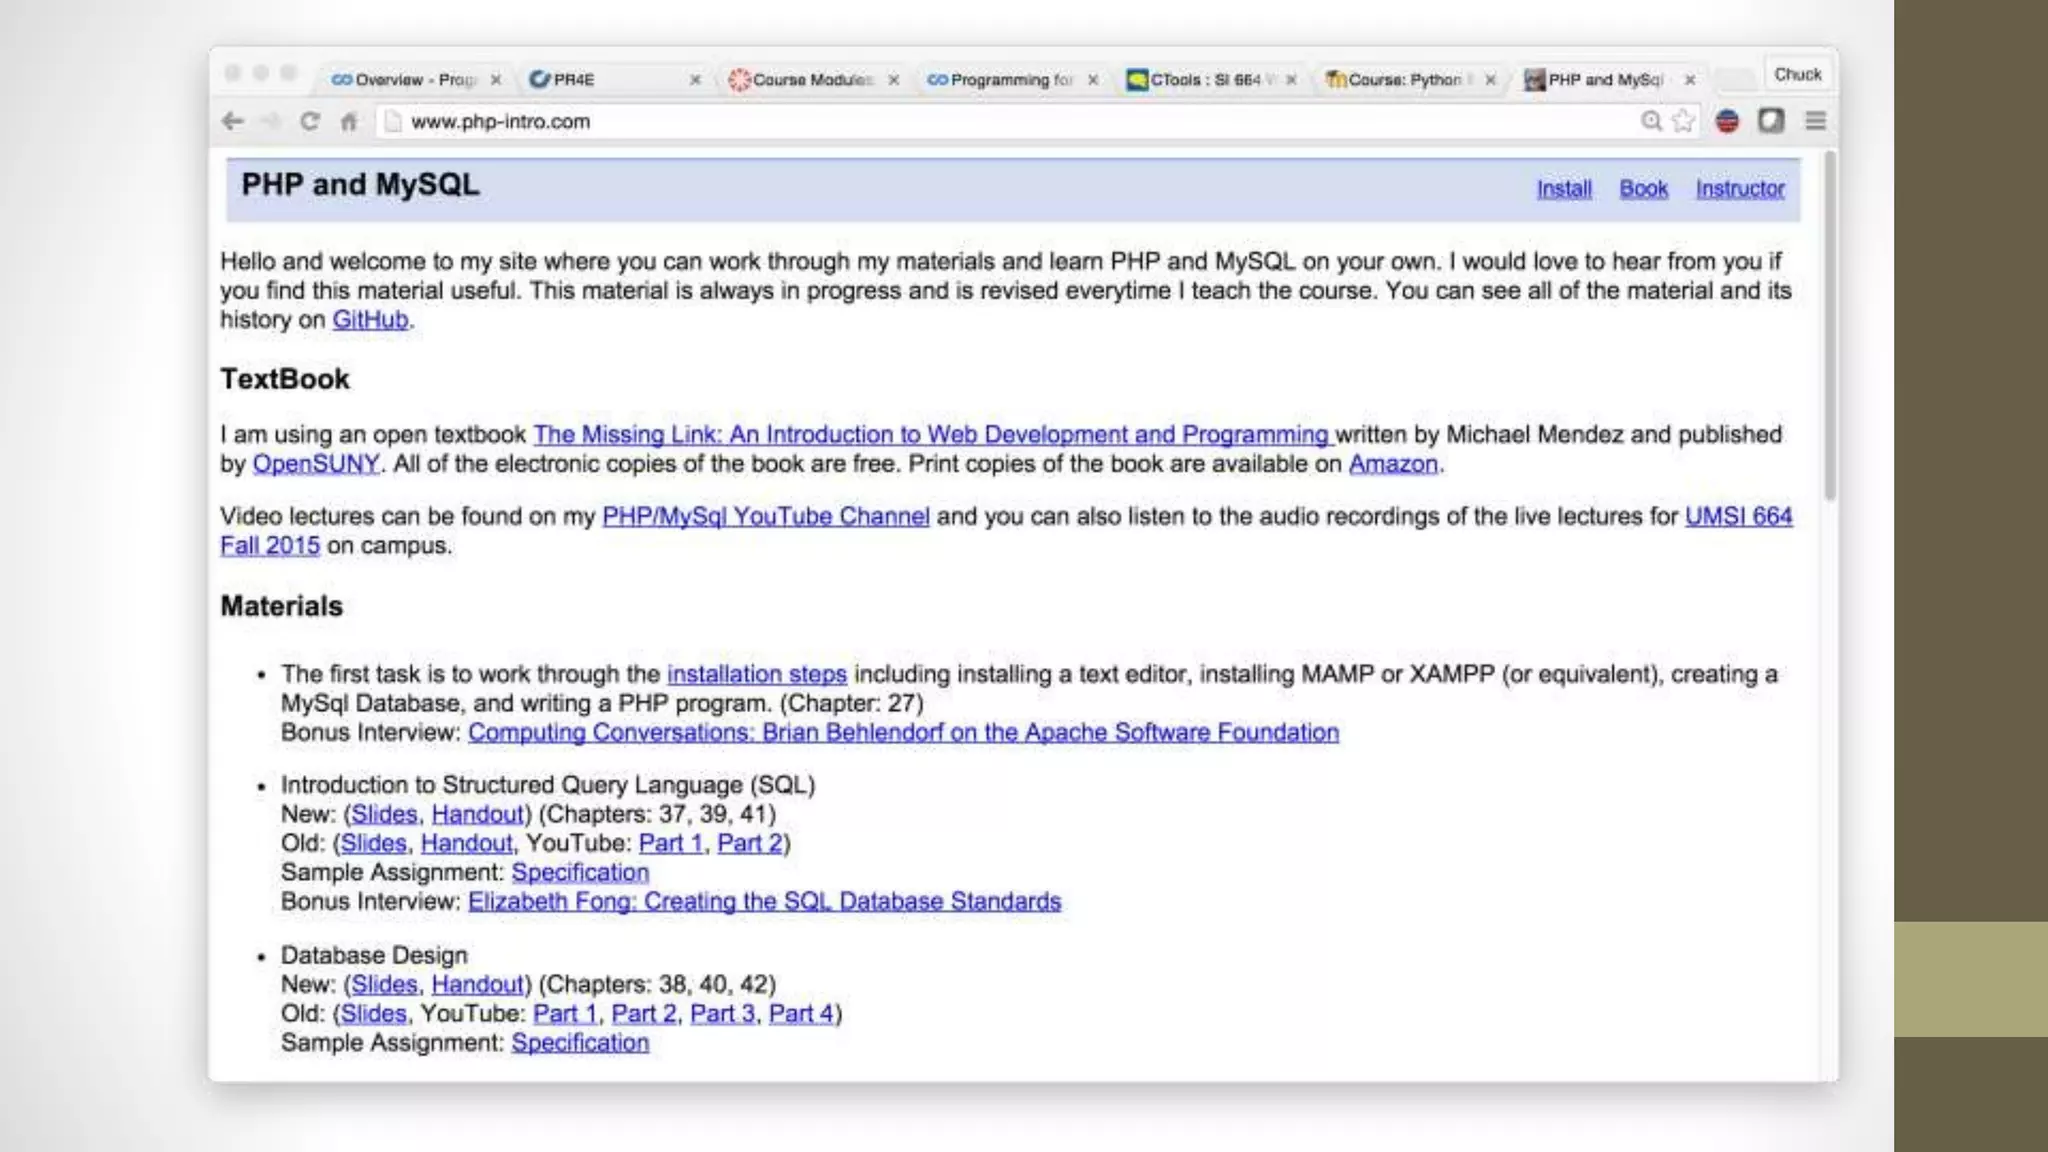Click the zoom magnifier in address bar

[x=1651, y=121]
